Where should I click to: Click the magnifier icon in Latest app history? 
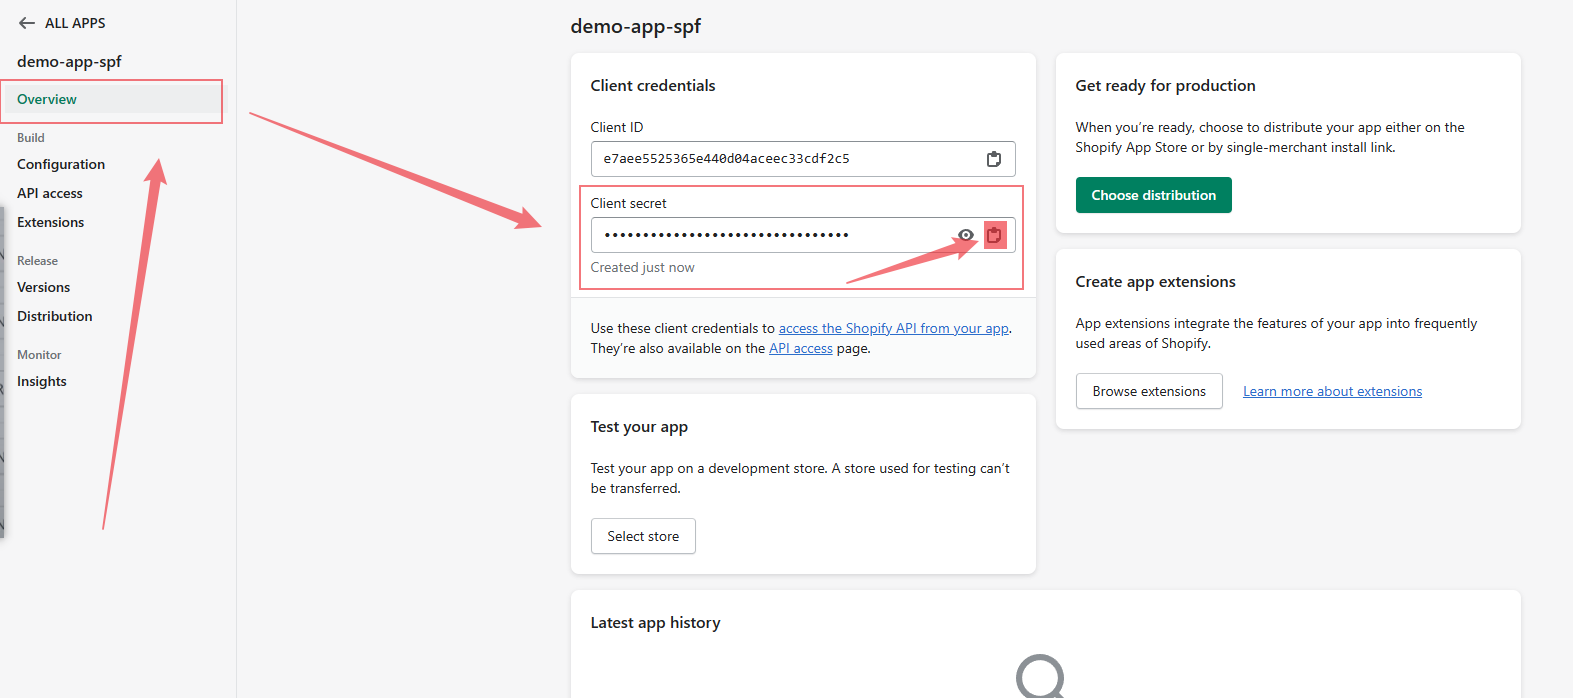coord(1041,676)
